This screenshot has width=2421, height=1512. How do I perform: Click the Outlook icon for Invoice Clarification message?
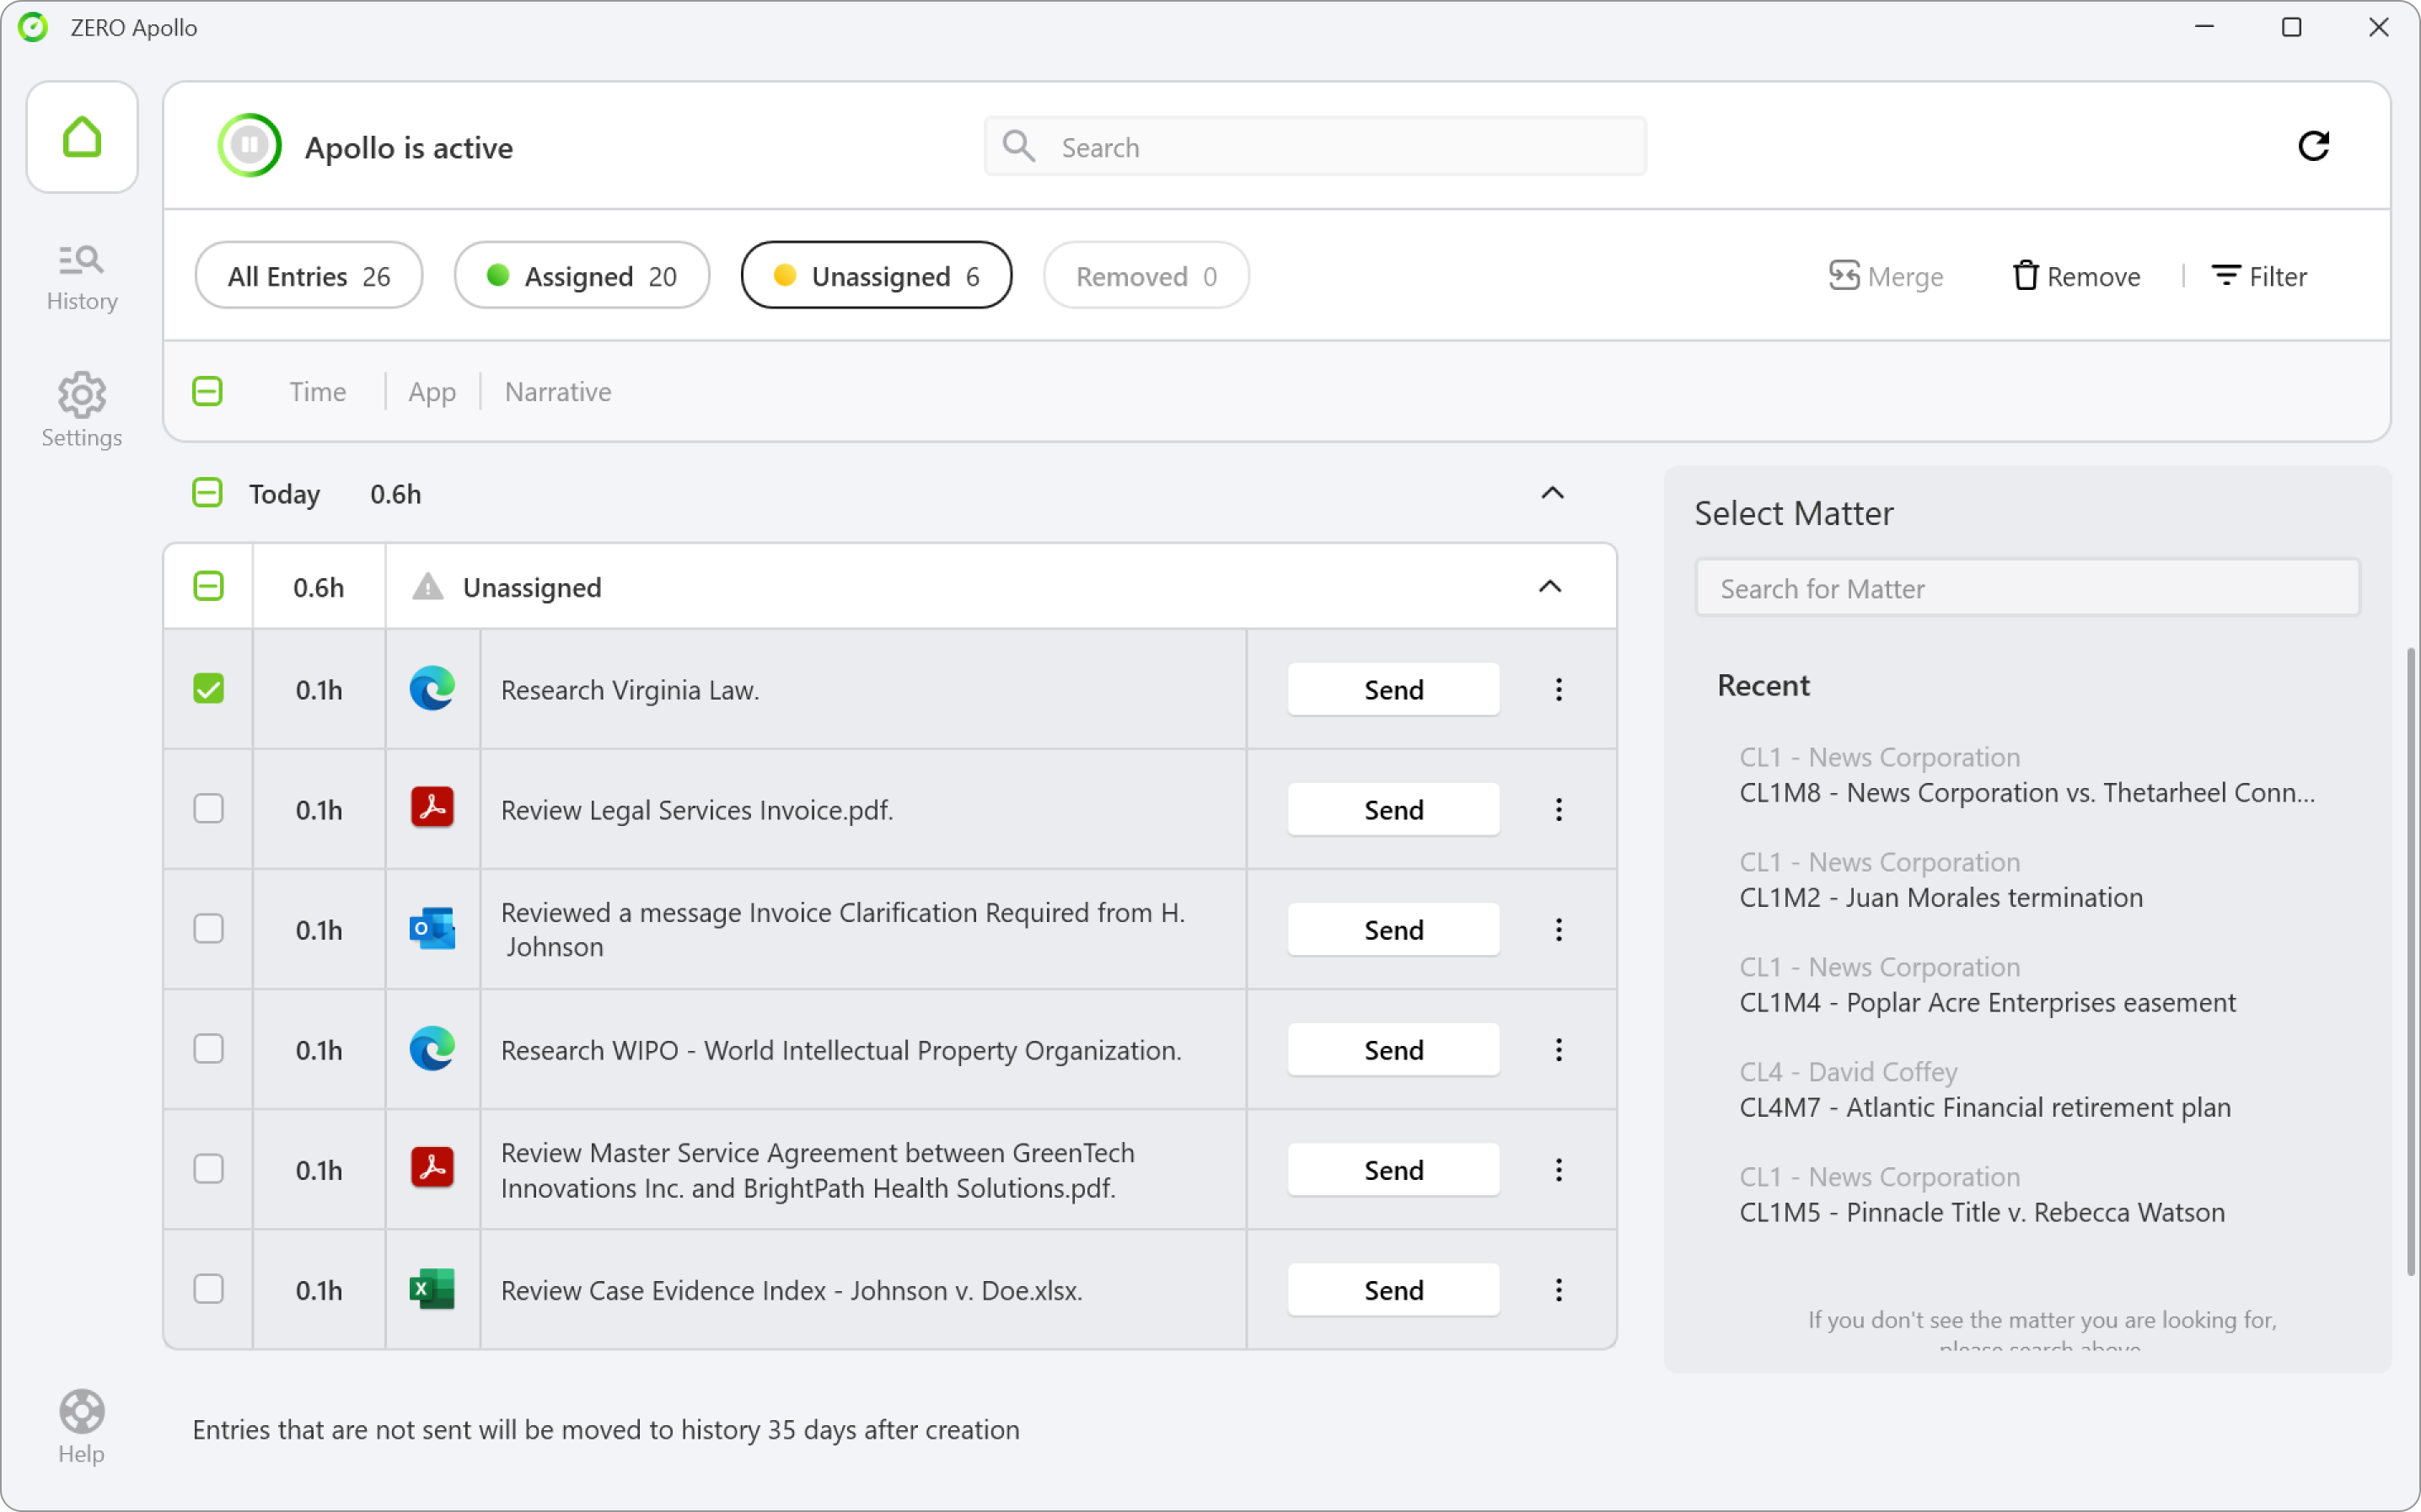point(432,928)
